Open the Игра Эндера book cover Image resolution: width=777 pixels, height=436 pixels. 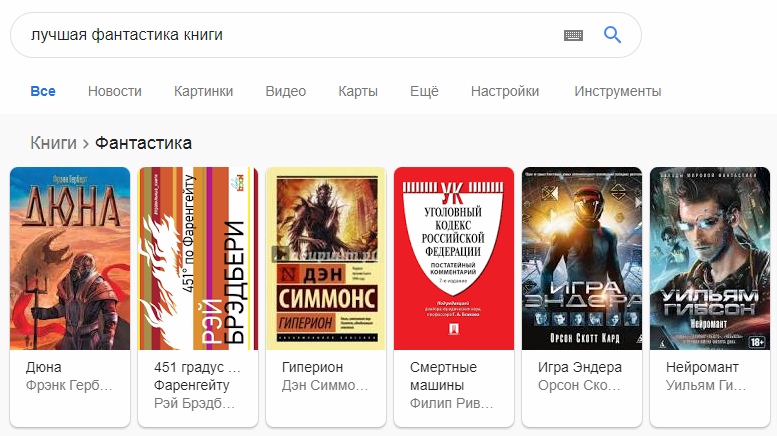[582, 258]
